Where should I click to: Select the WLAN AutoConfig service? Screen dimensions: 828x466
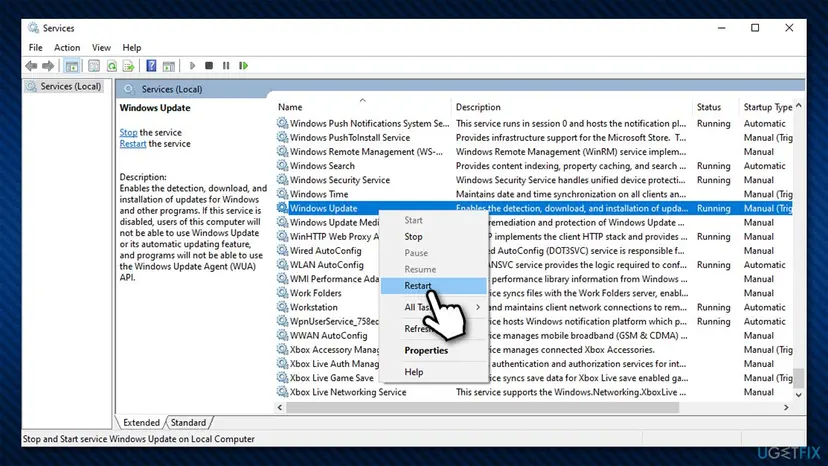(326, 265)
